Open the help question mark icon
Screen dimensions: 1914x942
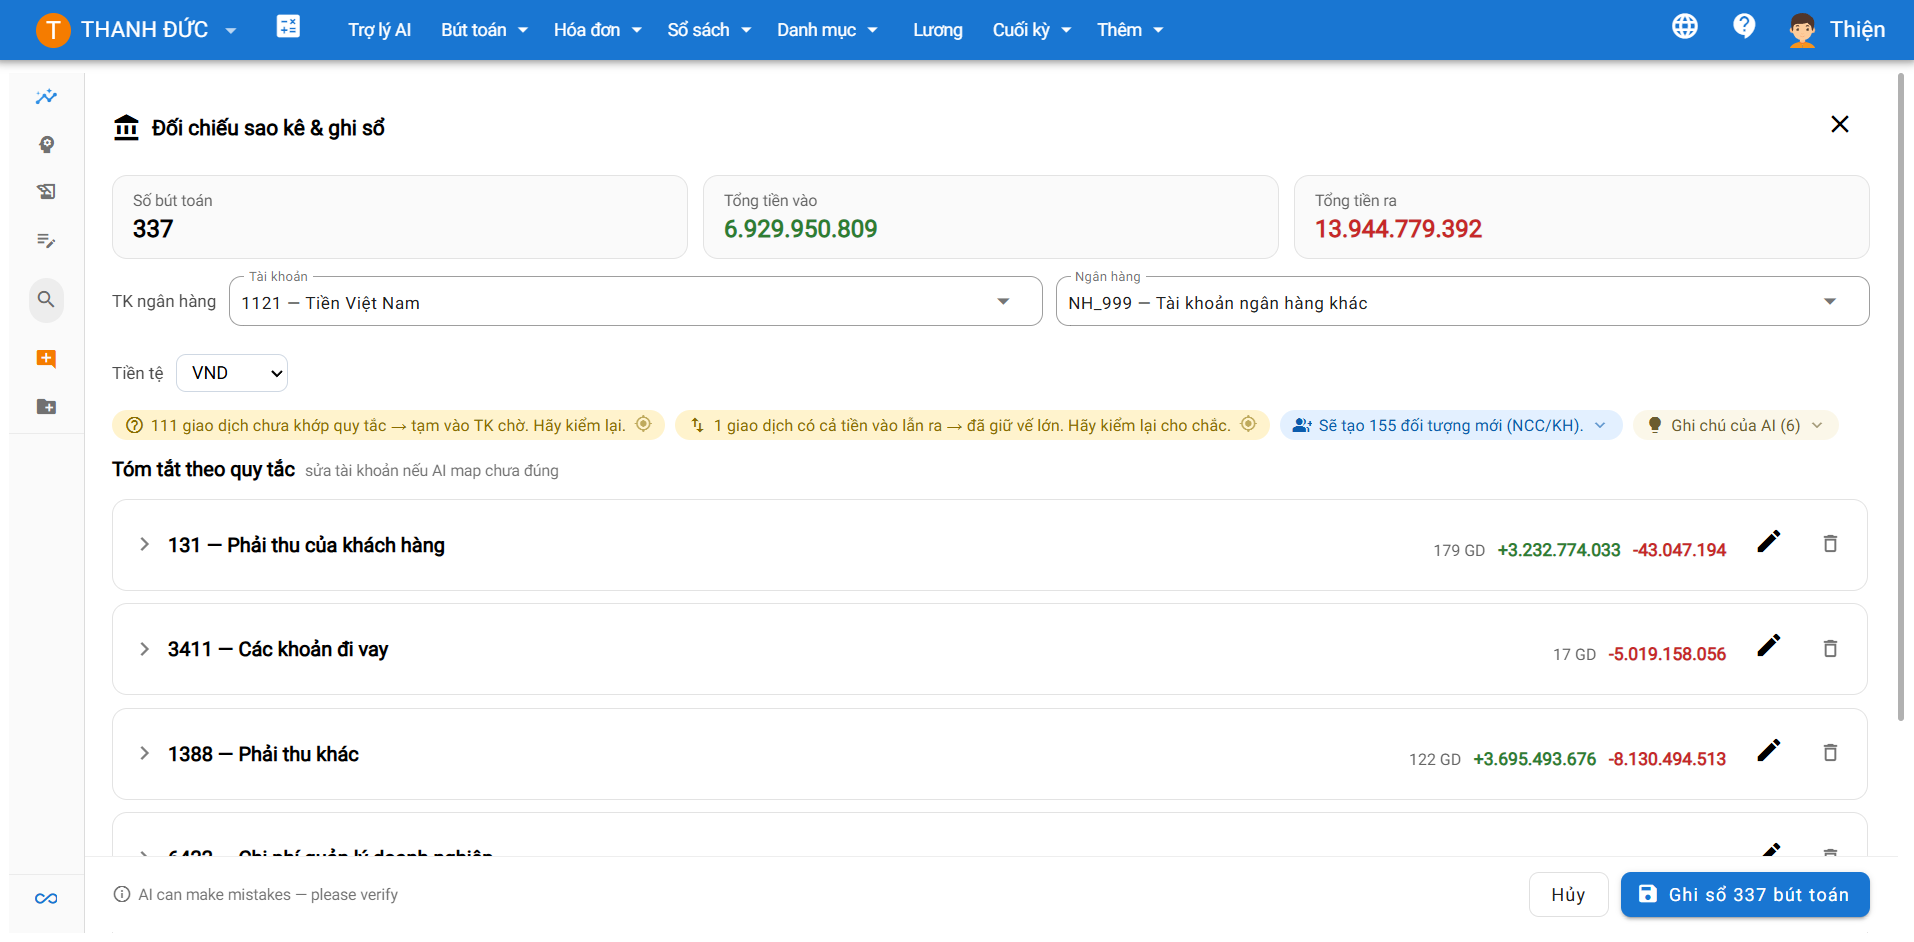tap(1744, 27)
